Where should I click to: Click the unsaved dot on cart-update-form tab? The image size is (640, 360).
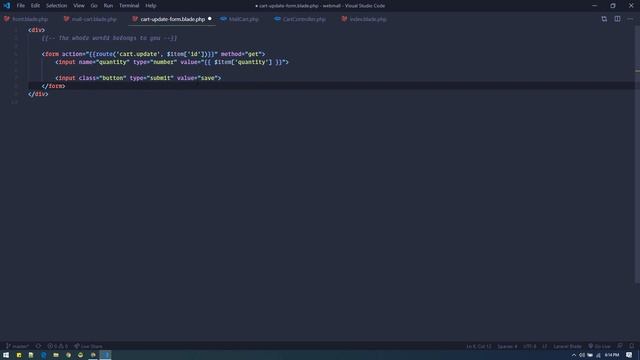point(210,19)
